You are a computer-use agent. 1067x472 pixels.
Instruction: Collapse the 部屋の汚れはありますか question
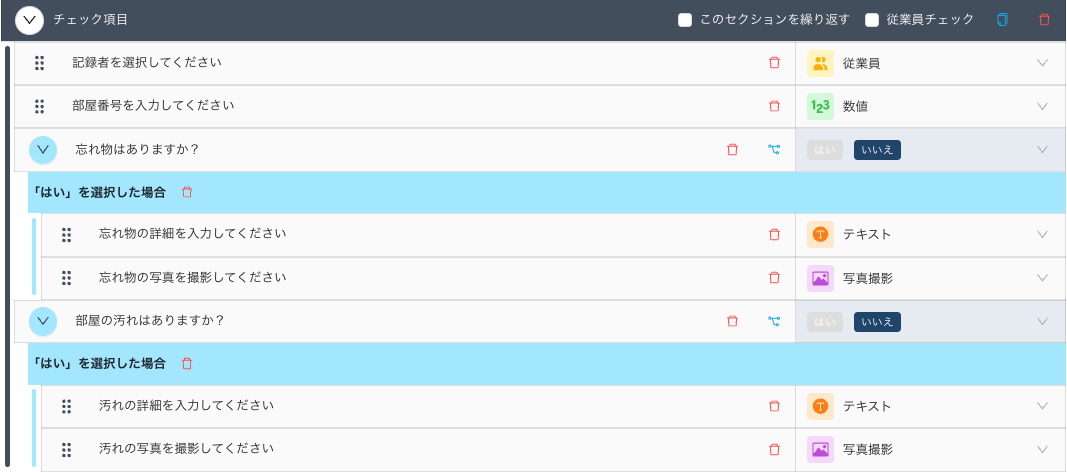[x=43, y=322]
